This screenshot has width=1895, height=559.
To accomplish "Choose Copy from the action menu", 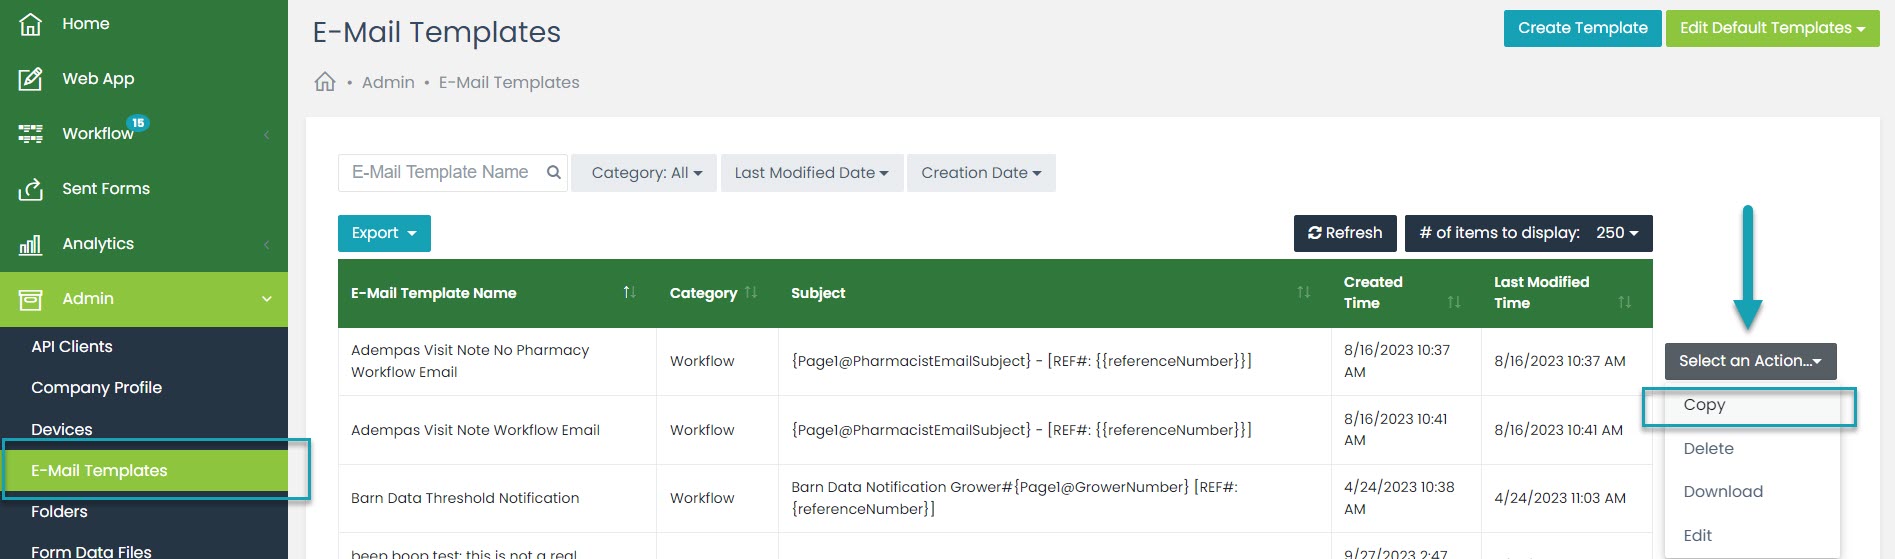I will pos(1704,405).
